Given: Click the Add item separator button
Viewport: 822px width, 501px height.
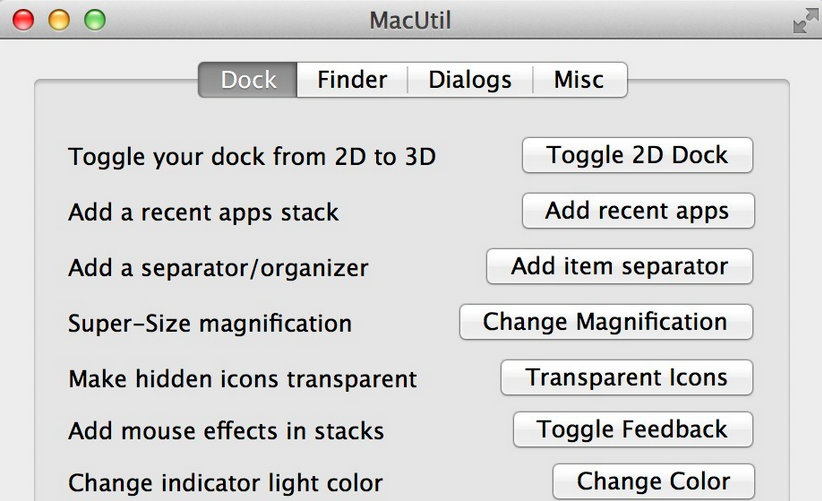Looking at the screenshot, I should 620,266.
